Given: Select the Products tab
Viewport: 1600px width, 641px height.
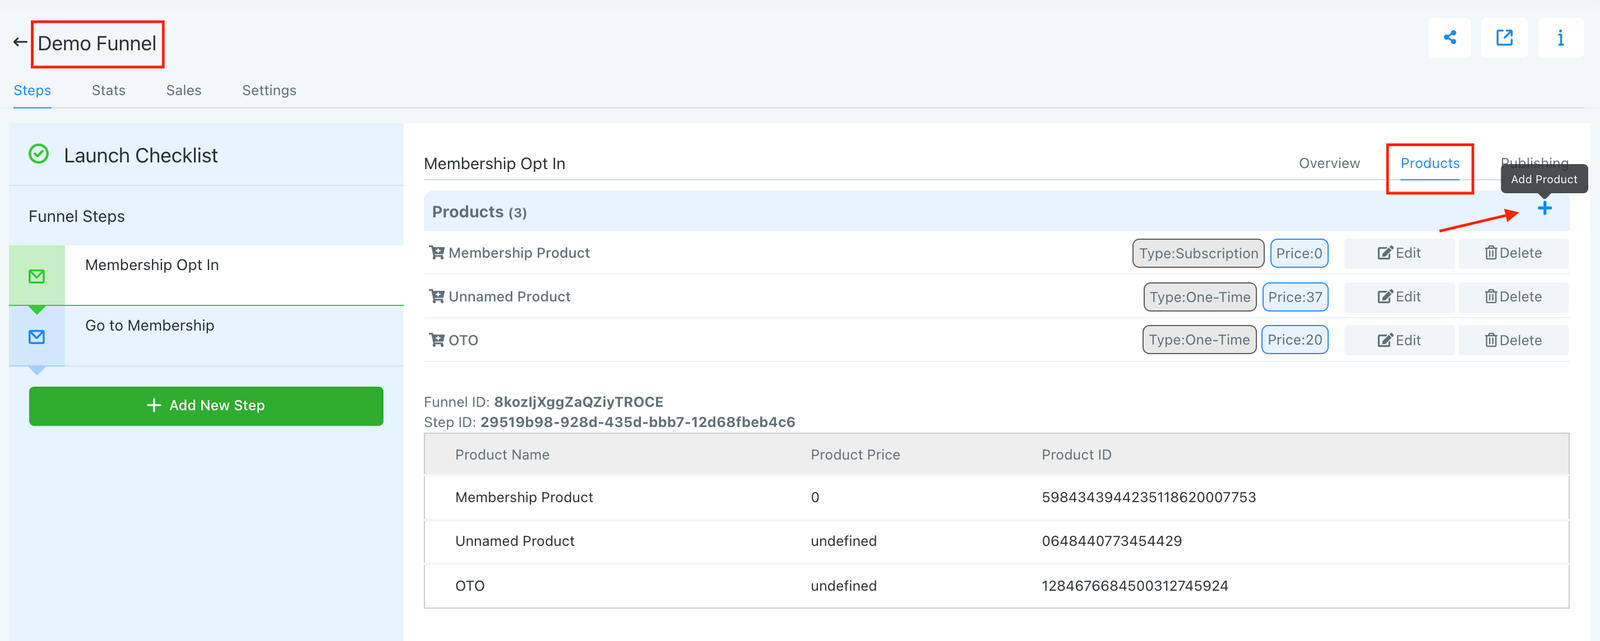Looking at the screenshot, I should tap(1429, 163).
